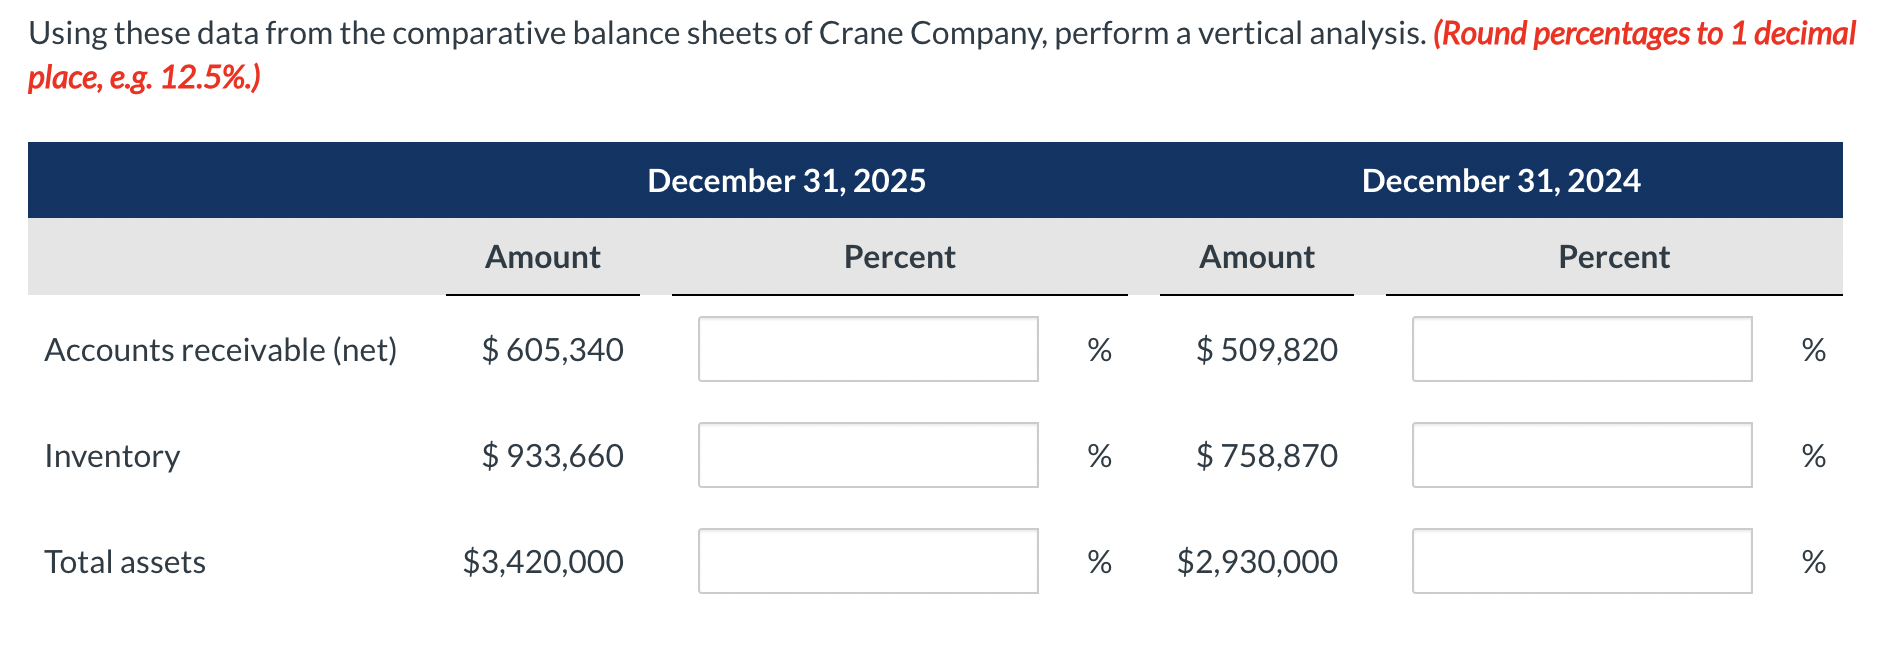
Task: Select the $605,340 amount value
Action: (x=554, y=350)
